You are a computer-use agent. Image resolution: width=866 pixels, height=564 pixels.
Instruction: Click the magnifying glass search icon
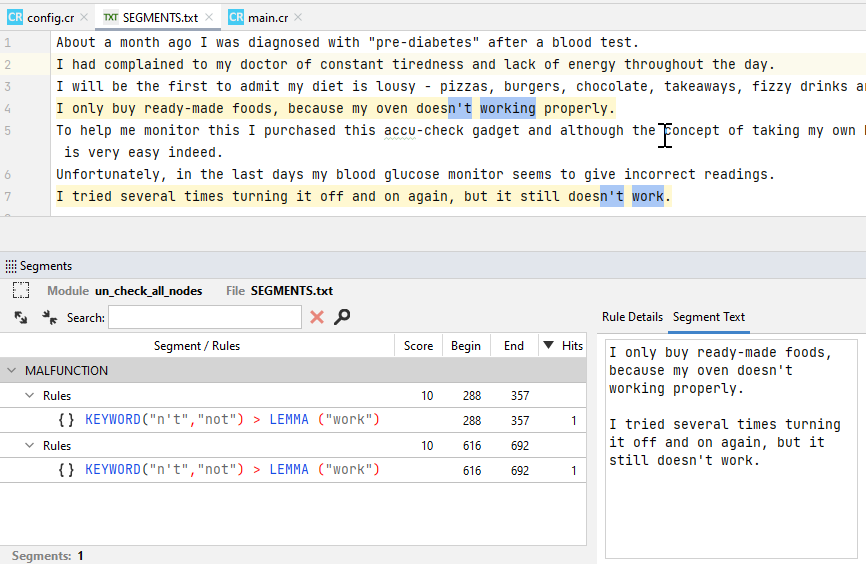point(342,317)
